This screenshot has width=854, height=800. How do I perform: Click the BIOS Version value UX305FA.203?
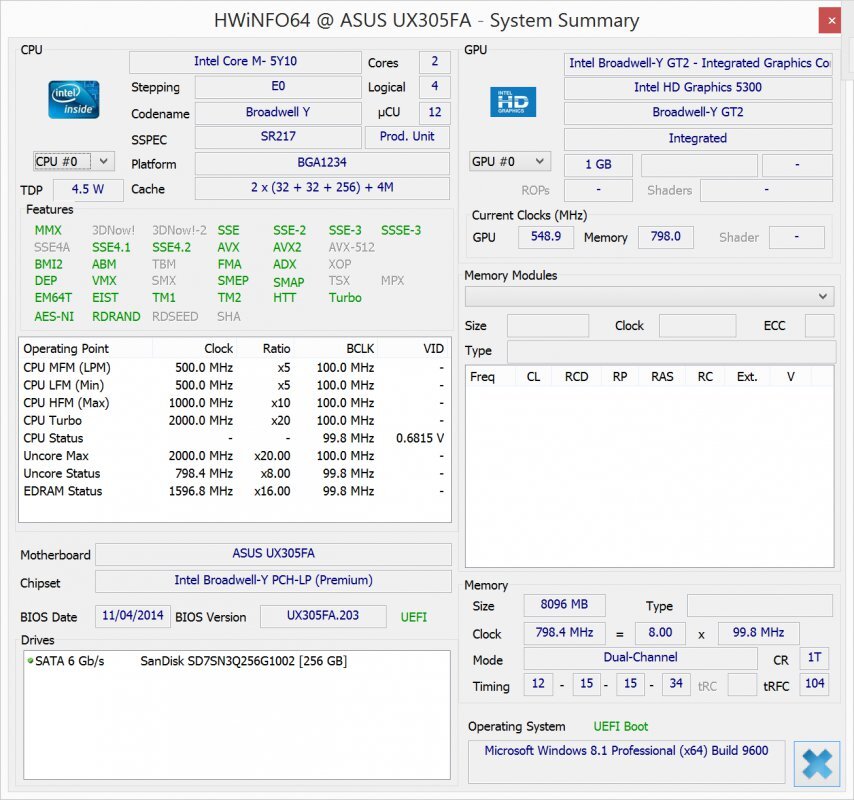323,616
